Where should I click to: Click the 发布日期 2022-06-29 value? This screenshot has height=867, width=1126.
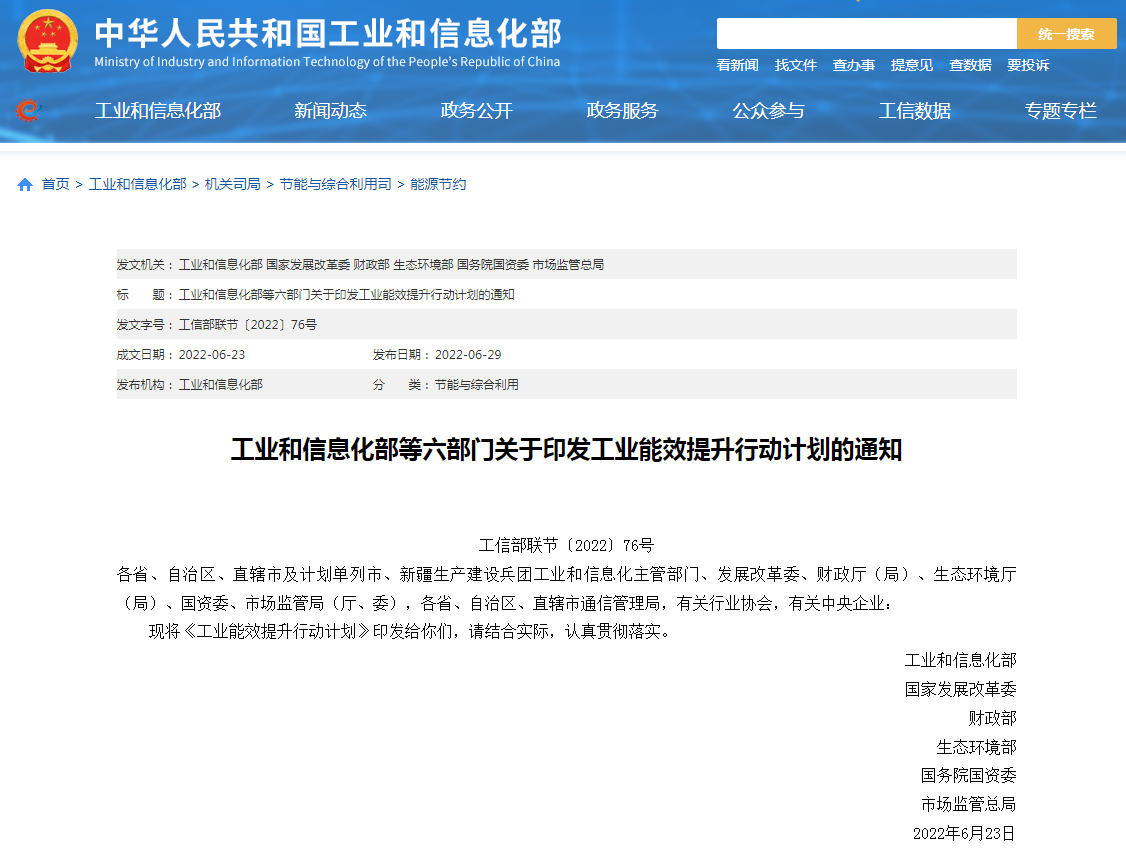tap(468, 355)
